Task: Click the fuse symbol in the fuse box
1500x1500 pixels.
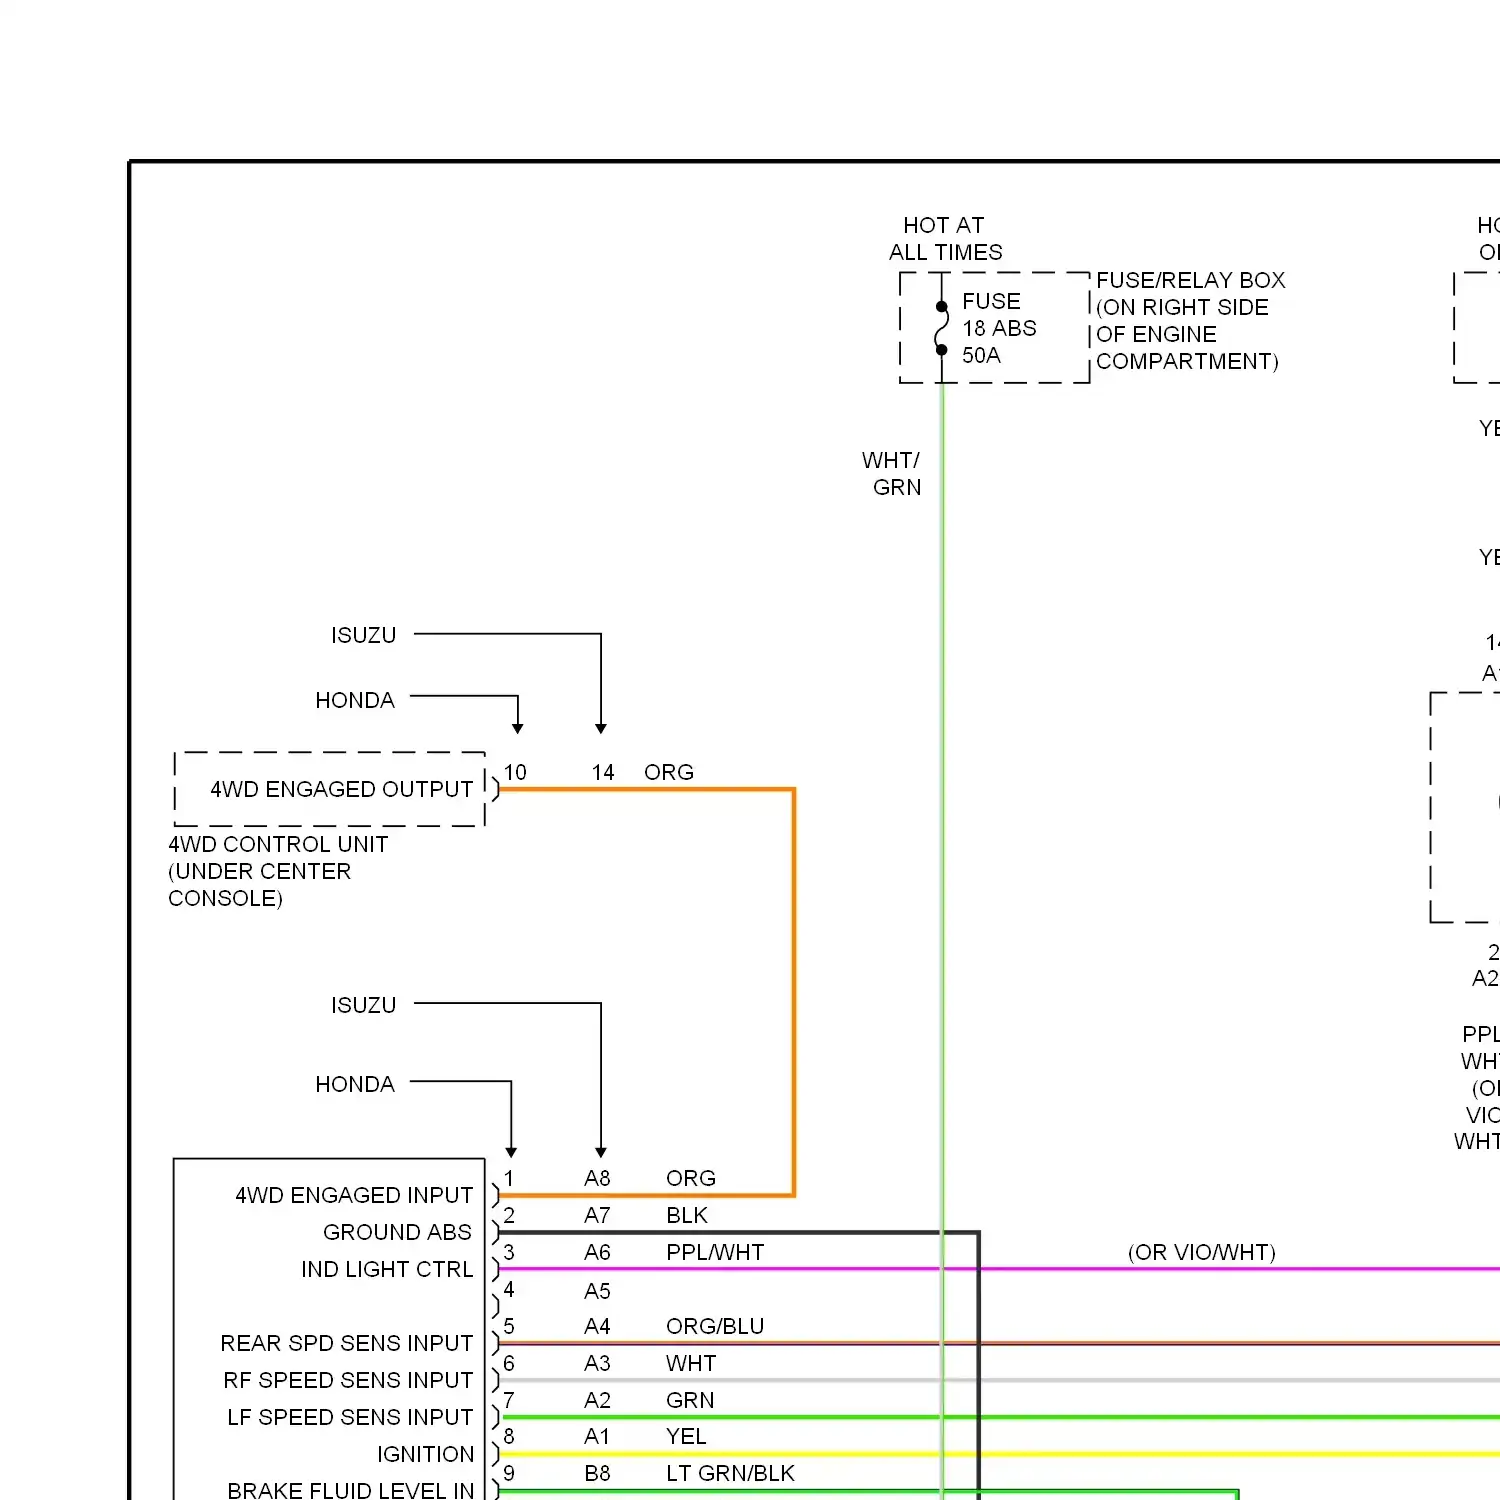Action: coord(941,328)
